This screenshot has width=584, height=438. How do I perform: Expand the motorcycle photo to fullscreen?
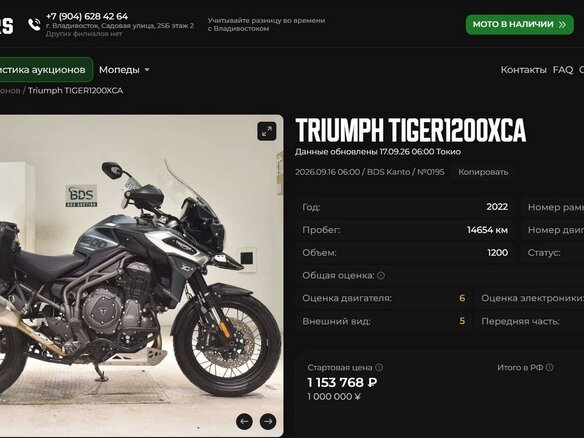[x=267, y=131]
